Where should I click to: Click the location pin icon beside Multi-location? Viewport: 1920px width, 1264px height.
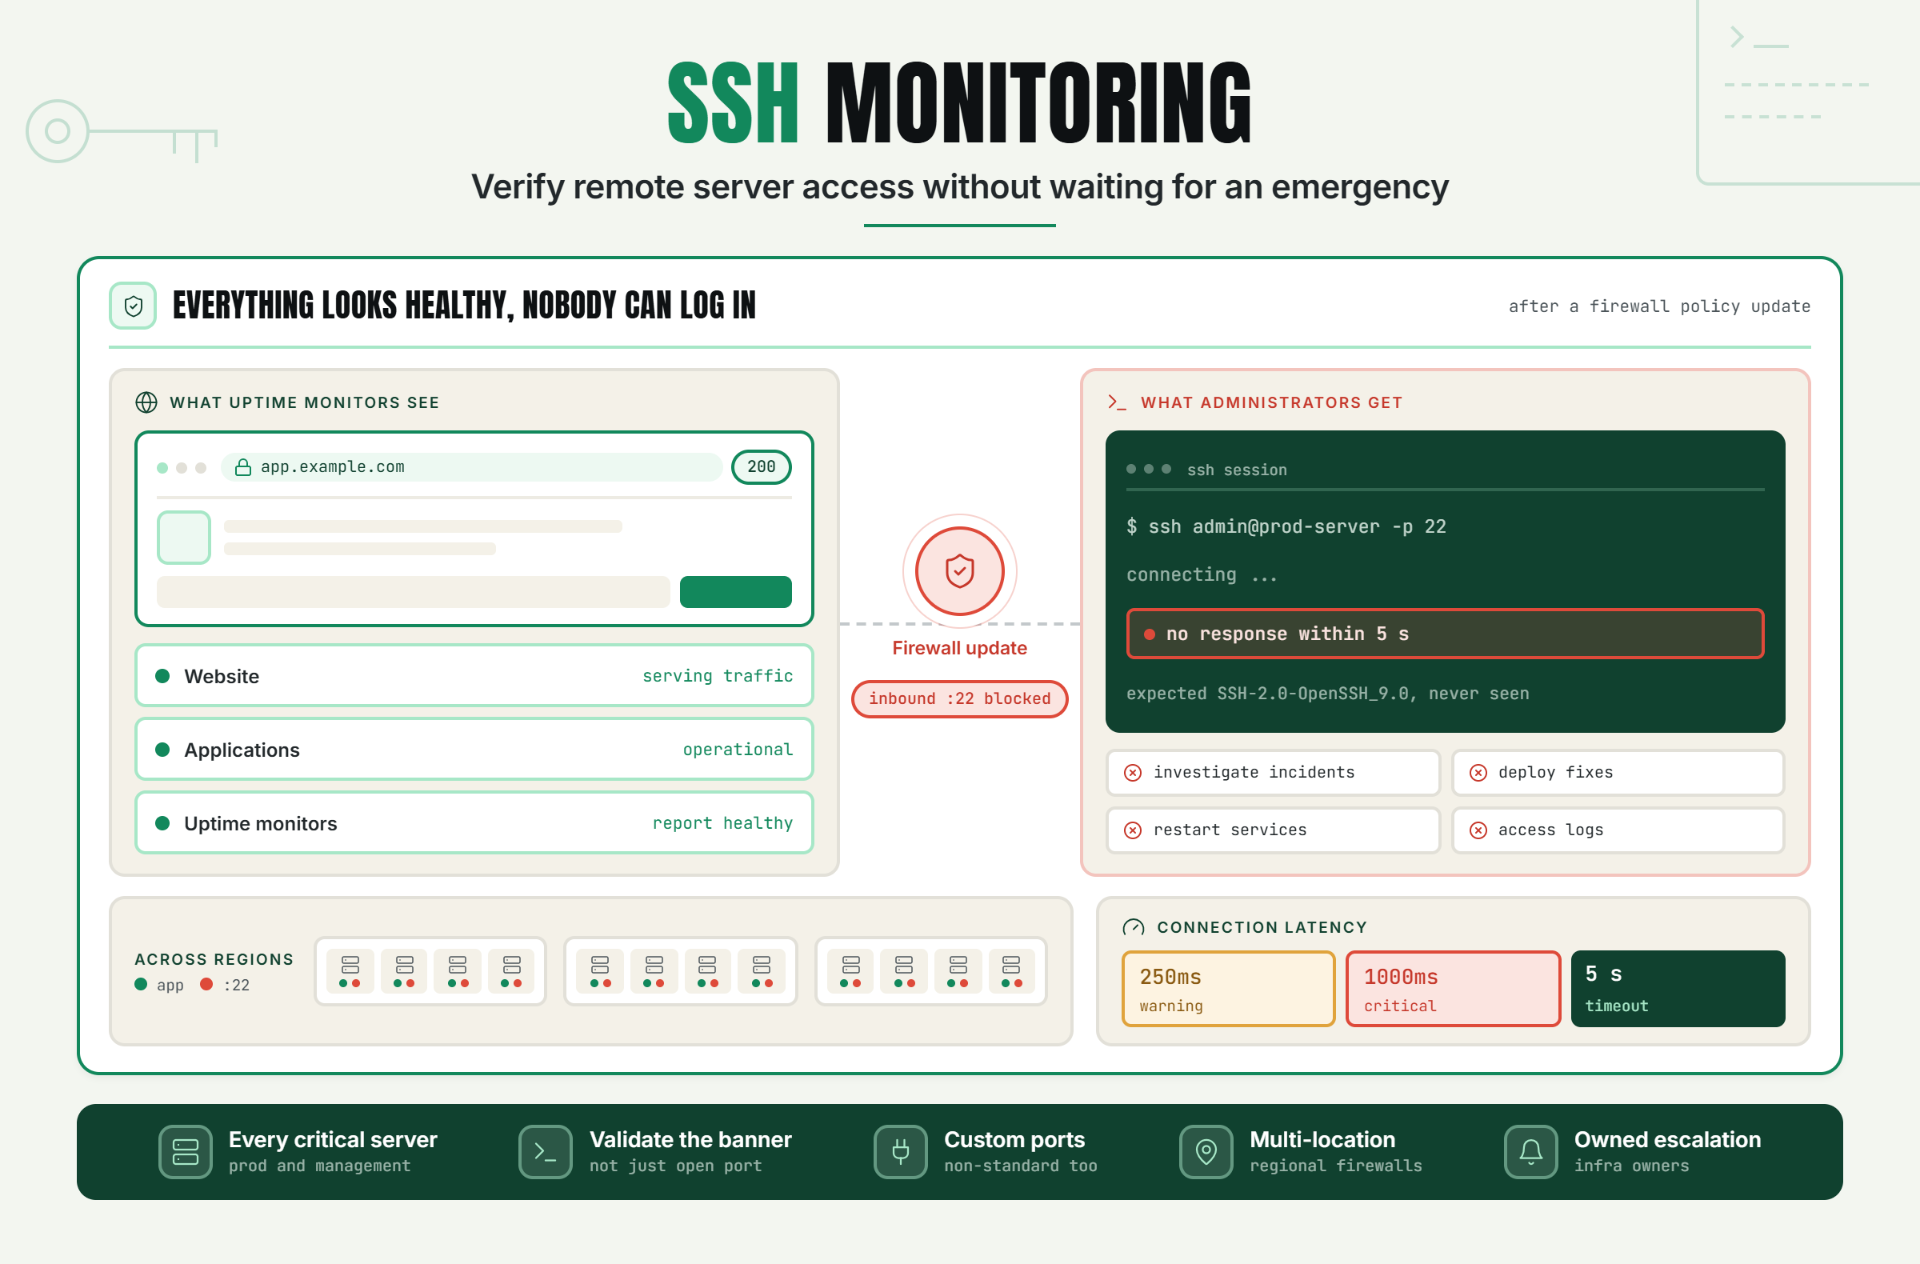tap(1206, 1152)
